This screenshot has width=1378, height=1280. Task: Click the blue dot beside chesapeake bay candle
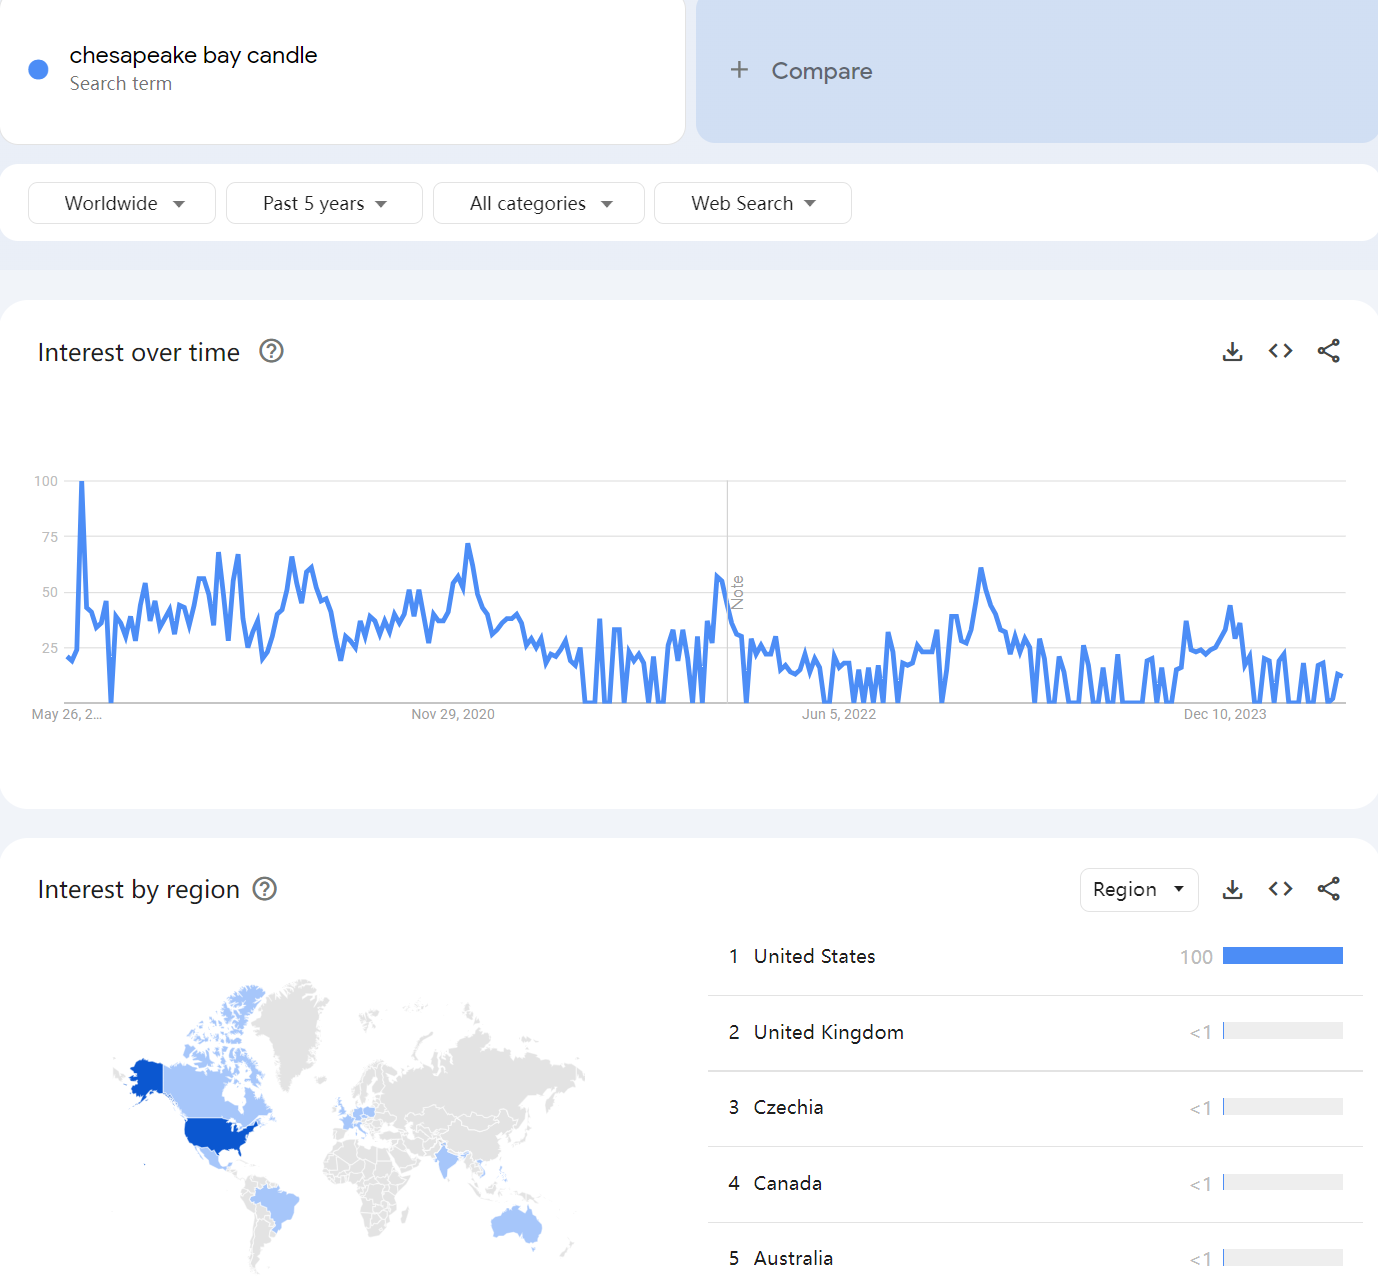click(39, 69)
